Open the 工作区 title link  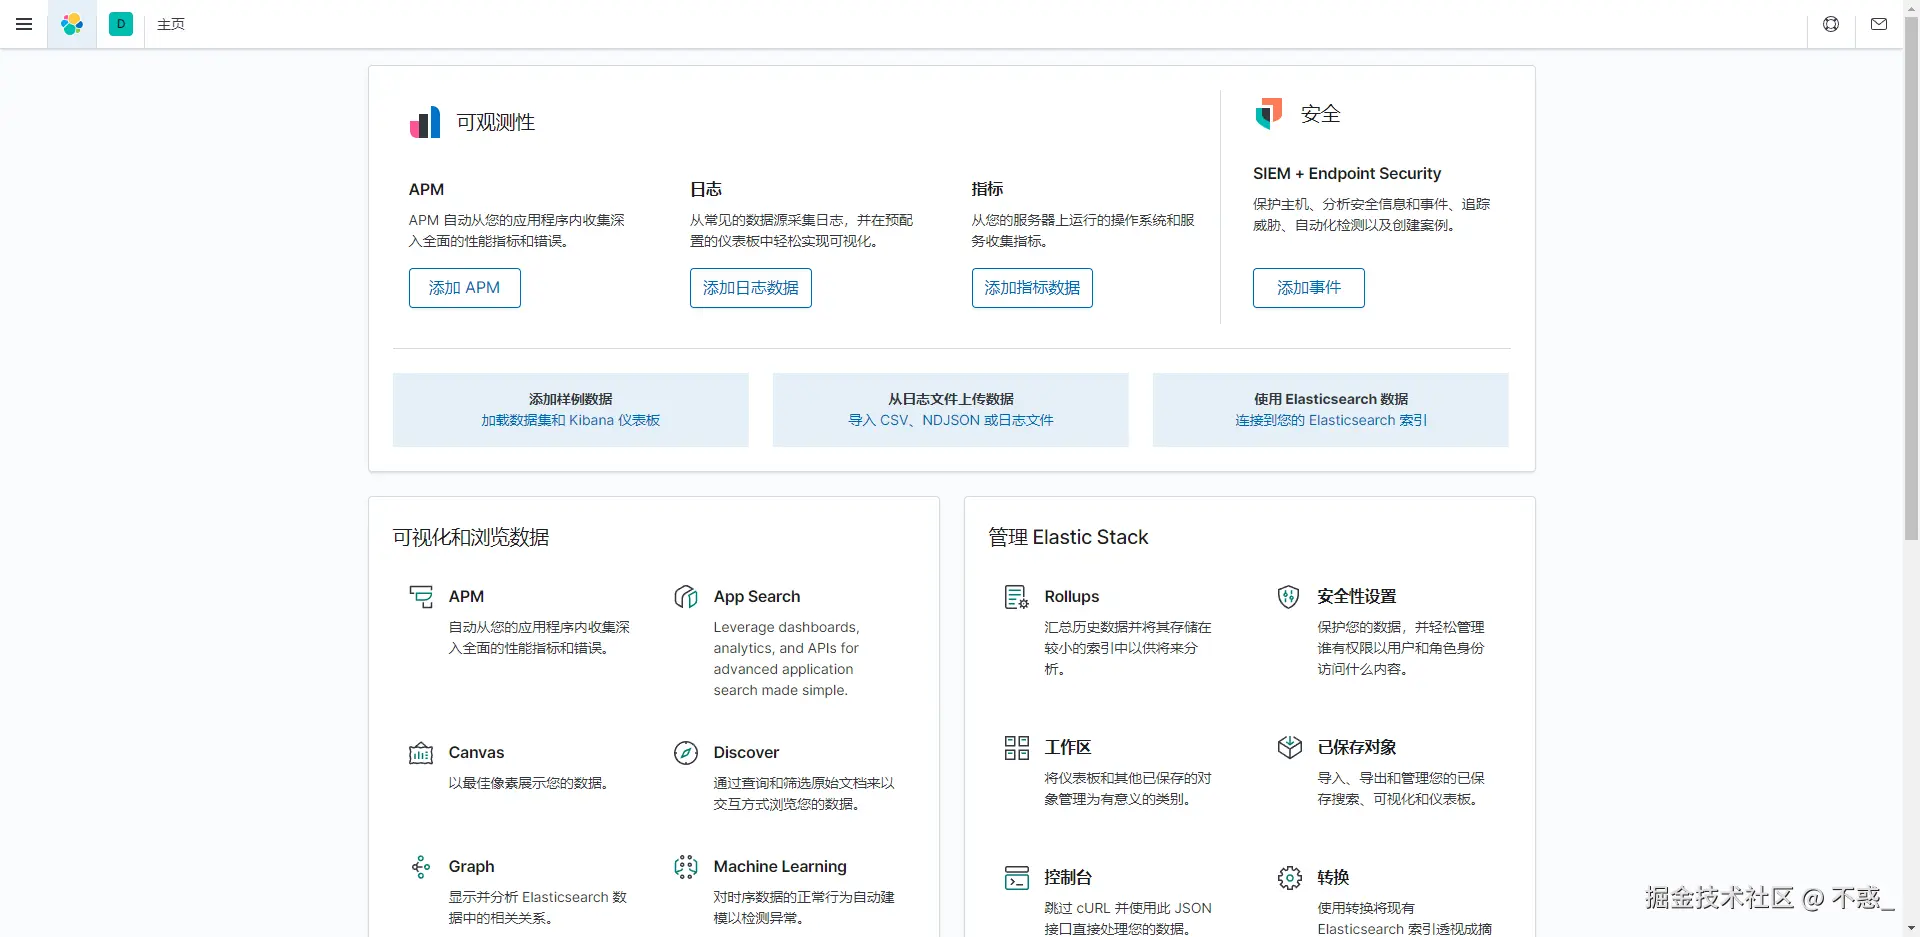coord(1068,748)
